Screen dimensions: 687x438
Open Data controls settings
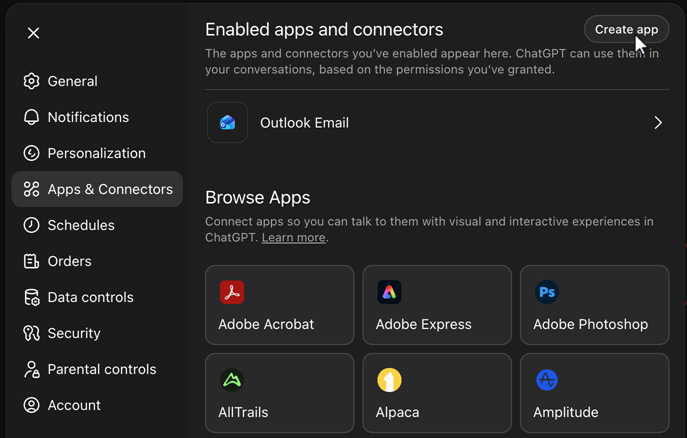click(90, 297)
